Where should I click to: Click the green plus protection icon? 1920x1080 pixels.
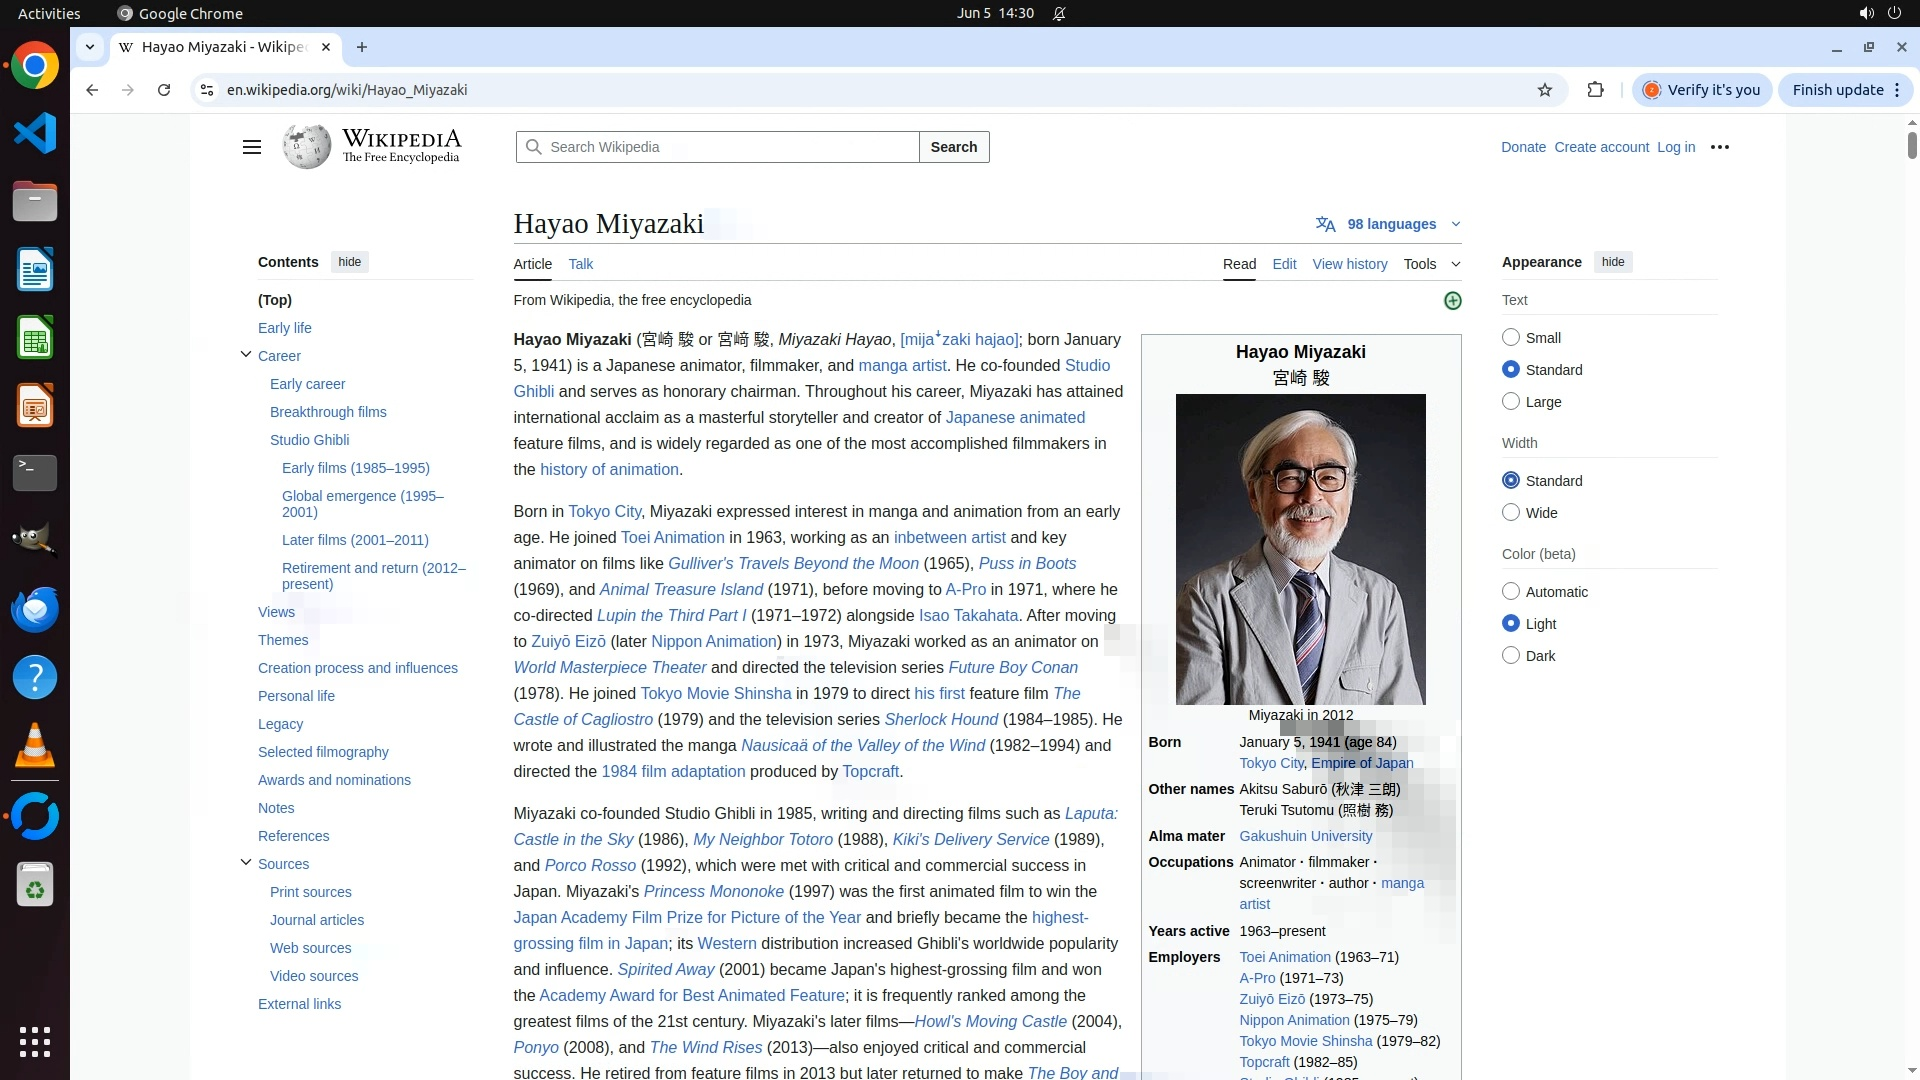(x=1452, y=301)
